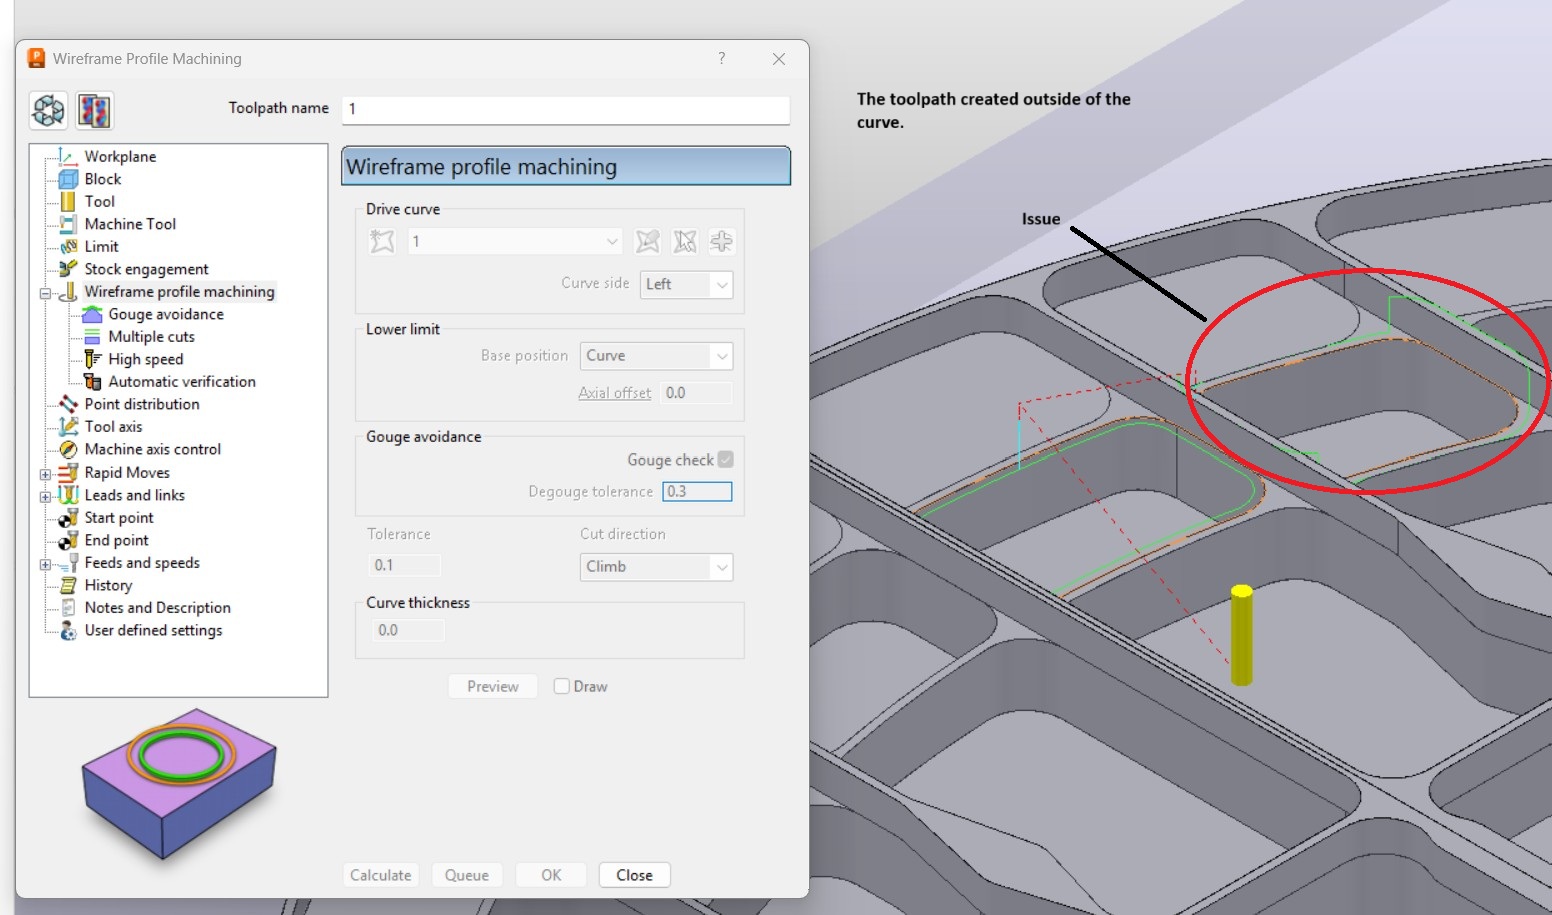Open Point distribution page

[x=142, y=404]
